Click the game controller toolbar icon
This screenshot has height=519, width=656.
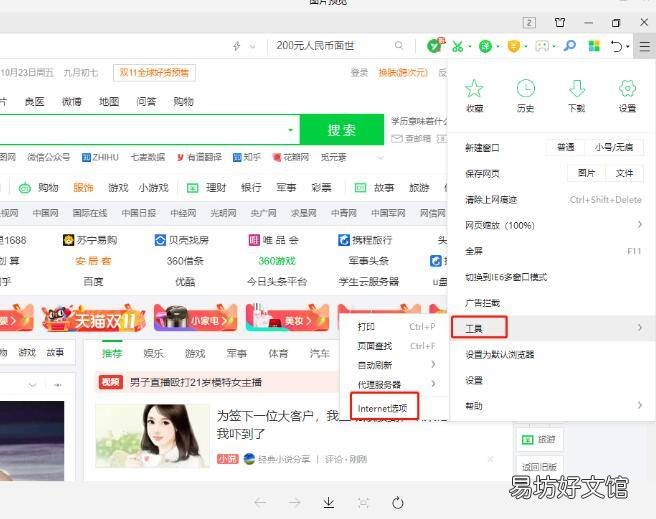542,46
